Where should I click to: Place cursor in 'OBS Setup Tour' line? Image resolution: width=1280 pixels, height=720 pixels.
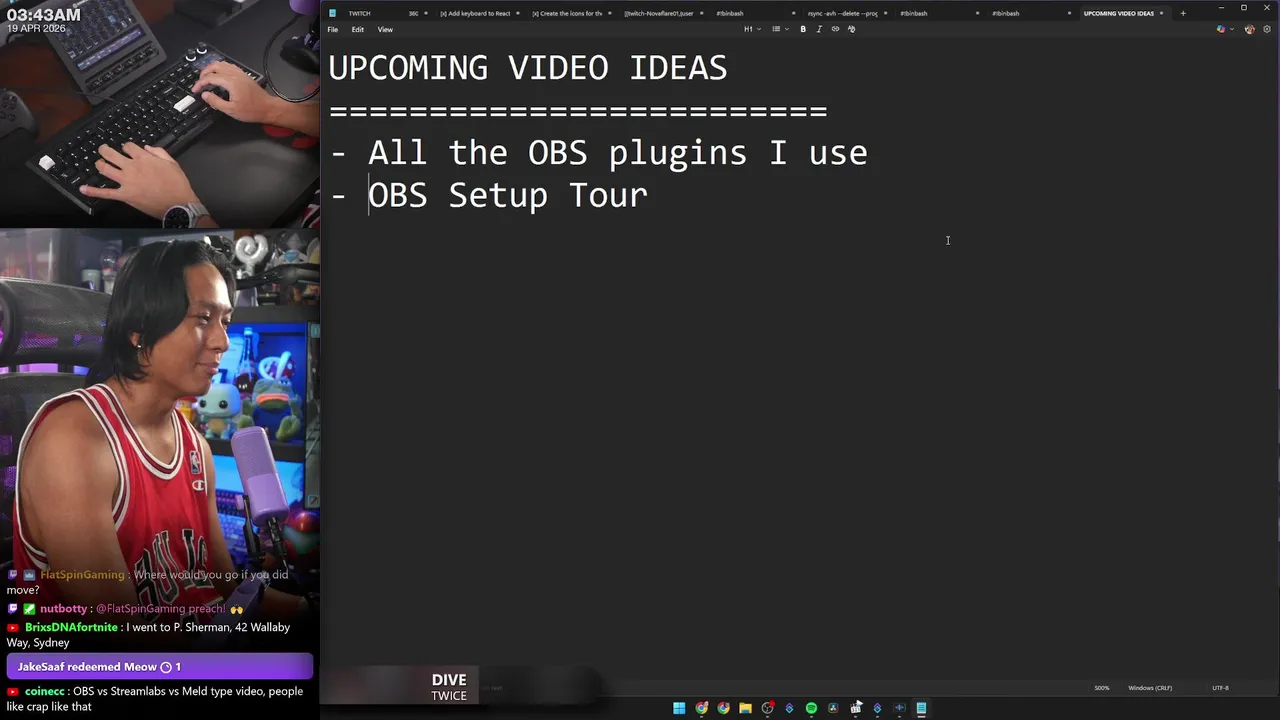pos(508,195)
